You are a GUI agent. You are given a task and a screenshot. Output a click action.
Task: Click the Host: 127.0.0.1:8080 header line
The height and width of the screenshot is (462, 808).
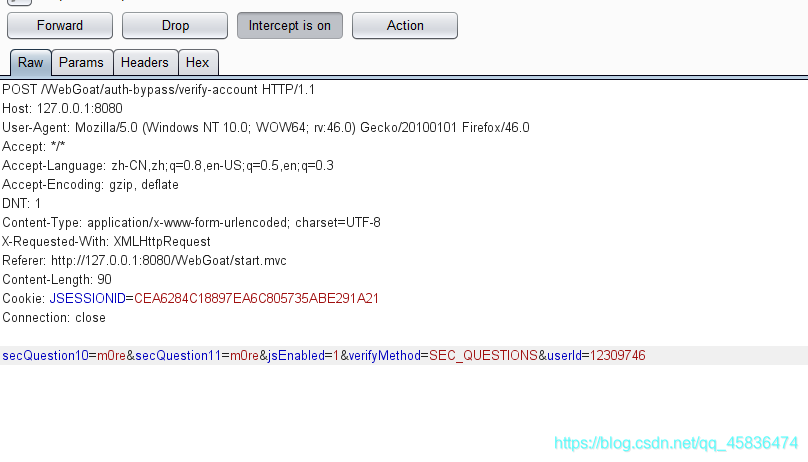pos(62,109)
